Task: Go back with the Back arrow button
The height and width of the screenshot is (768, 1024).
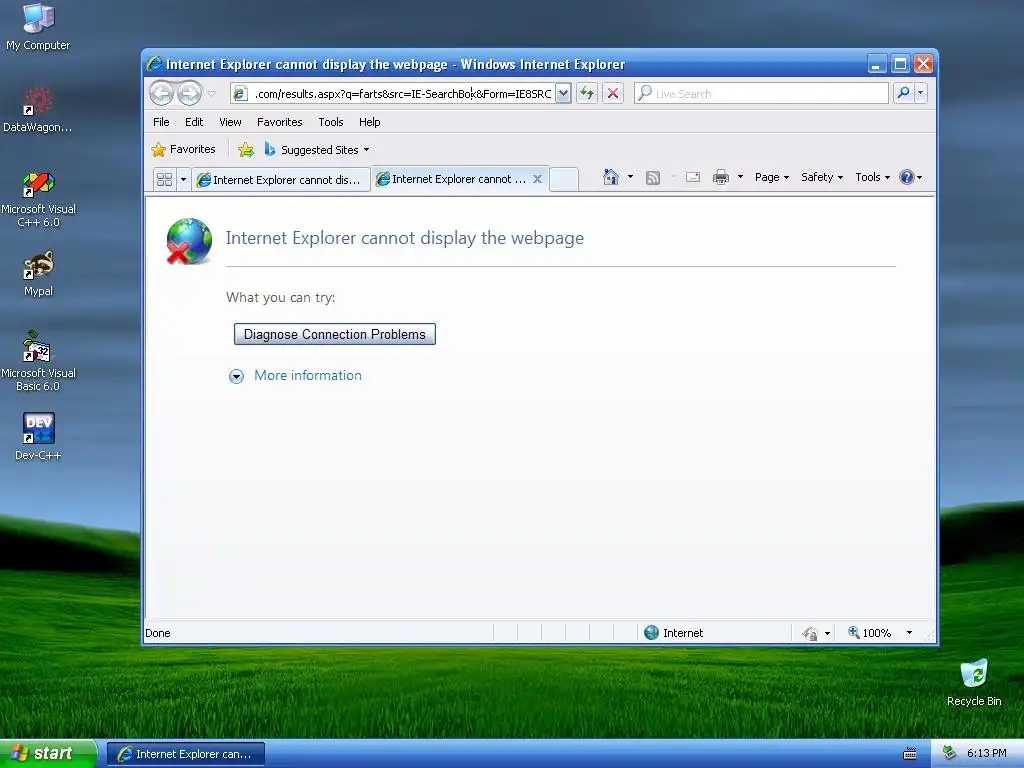Action: tap(161, 93)
